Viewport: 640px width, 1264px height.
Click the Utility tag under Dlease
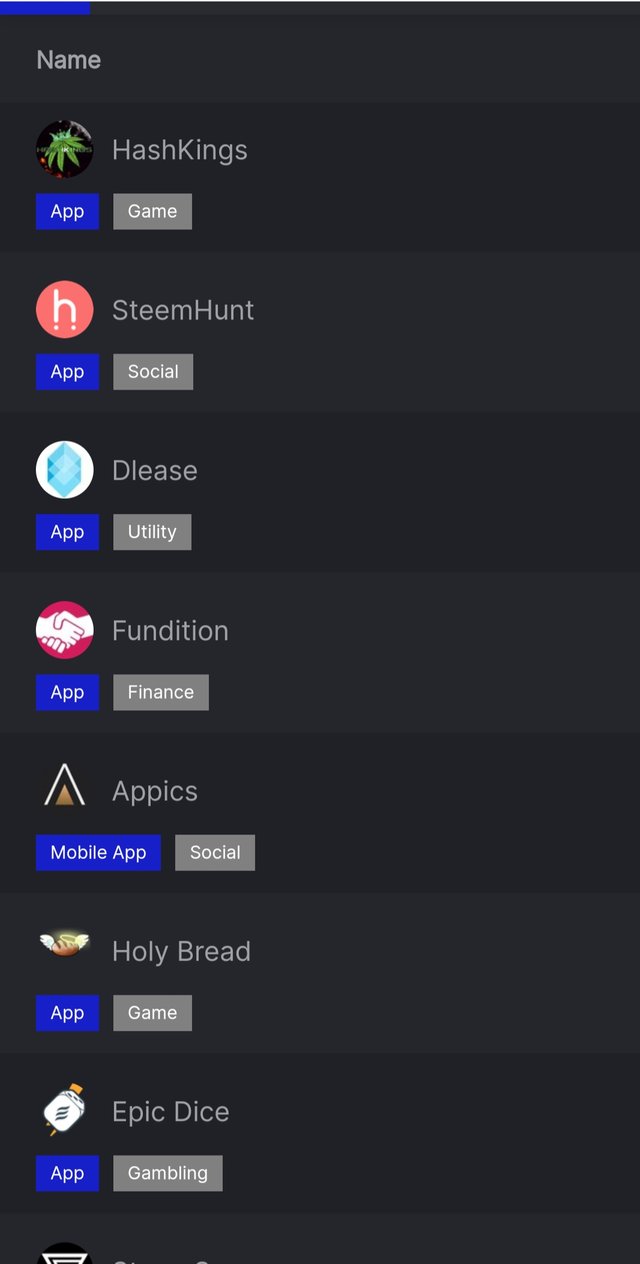click(x=152, y=532)
